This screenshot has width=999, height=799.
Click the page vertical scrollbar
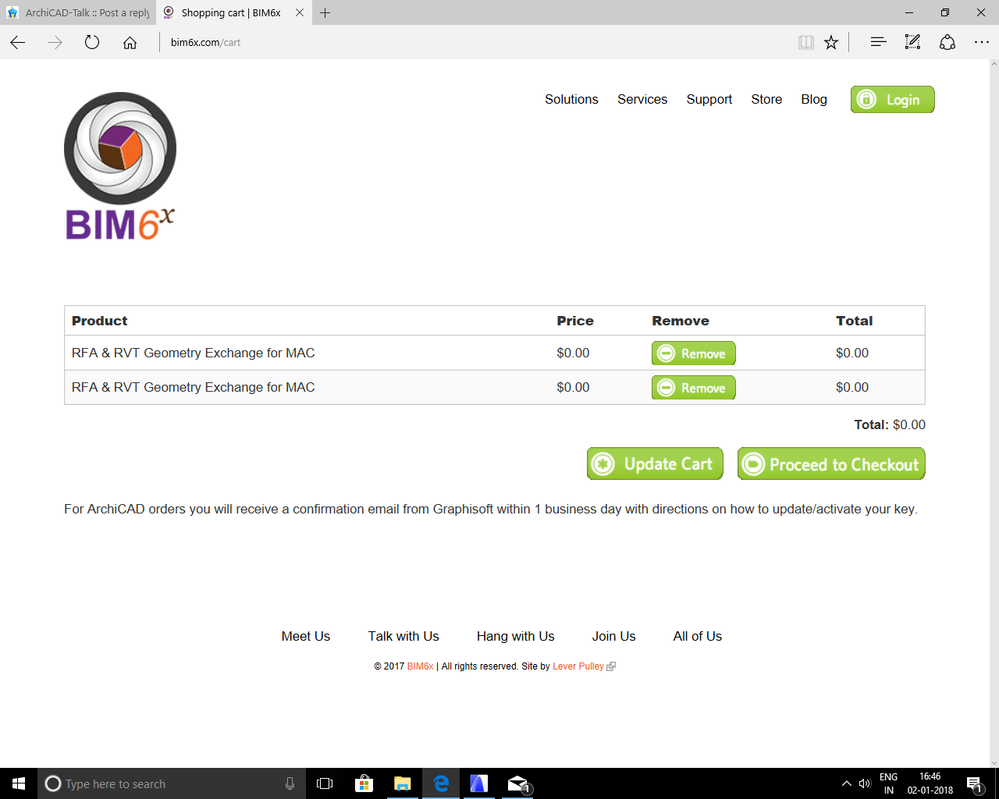pyautogui.click(x=993, y=414)
